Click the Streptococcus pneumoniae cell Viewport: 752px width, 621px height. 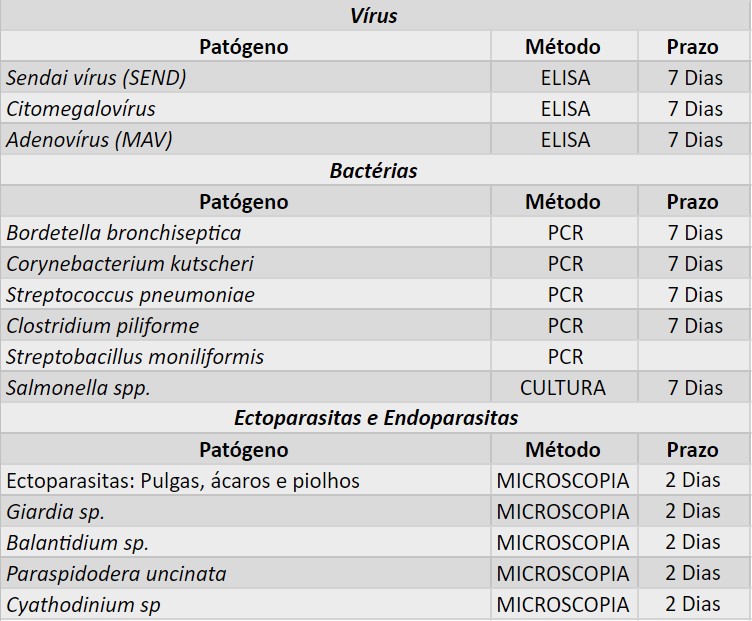[130, 295]
